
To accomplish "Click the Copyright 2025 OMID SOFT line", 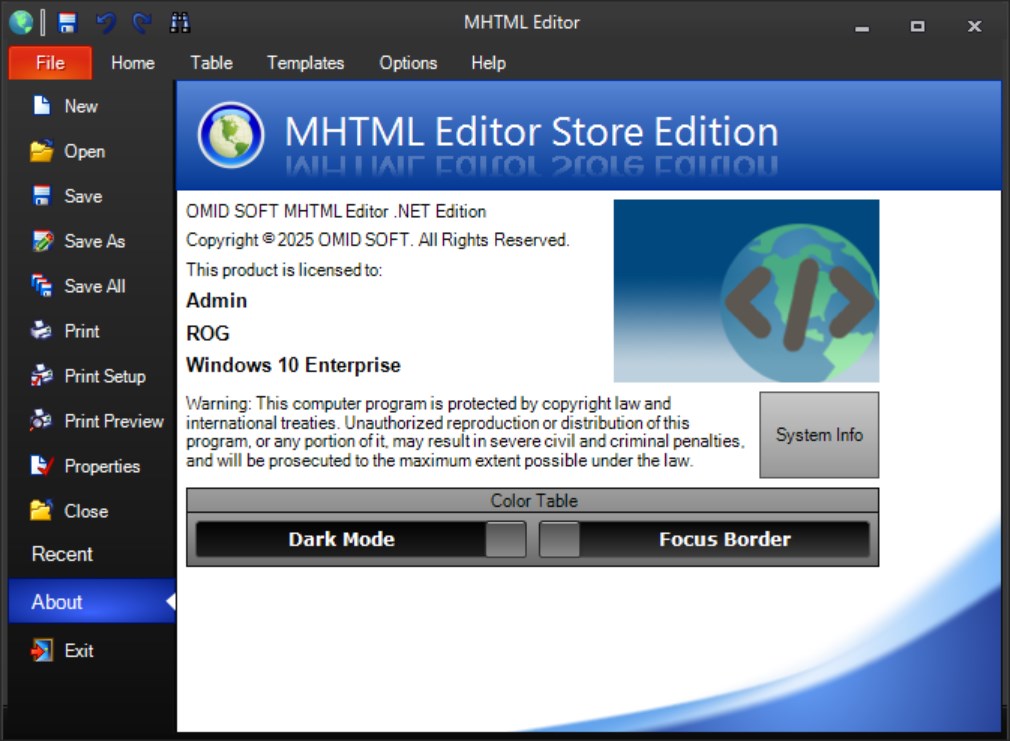I will 377,240.
